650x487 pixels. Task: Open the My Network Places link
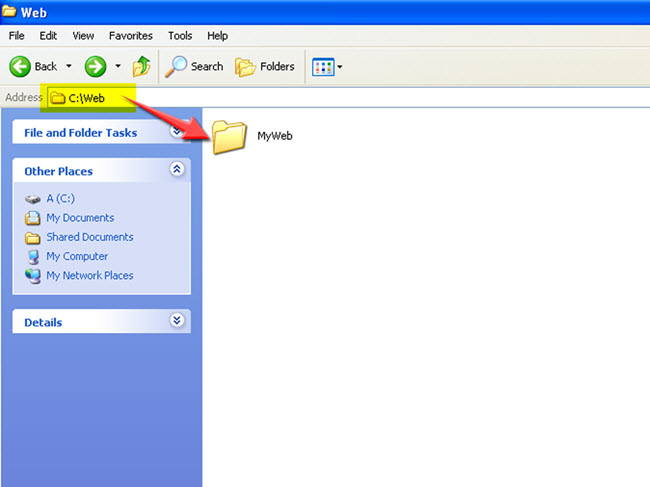click(90, 276)
